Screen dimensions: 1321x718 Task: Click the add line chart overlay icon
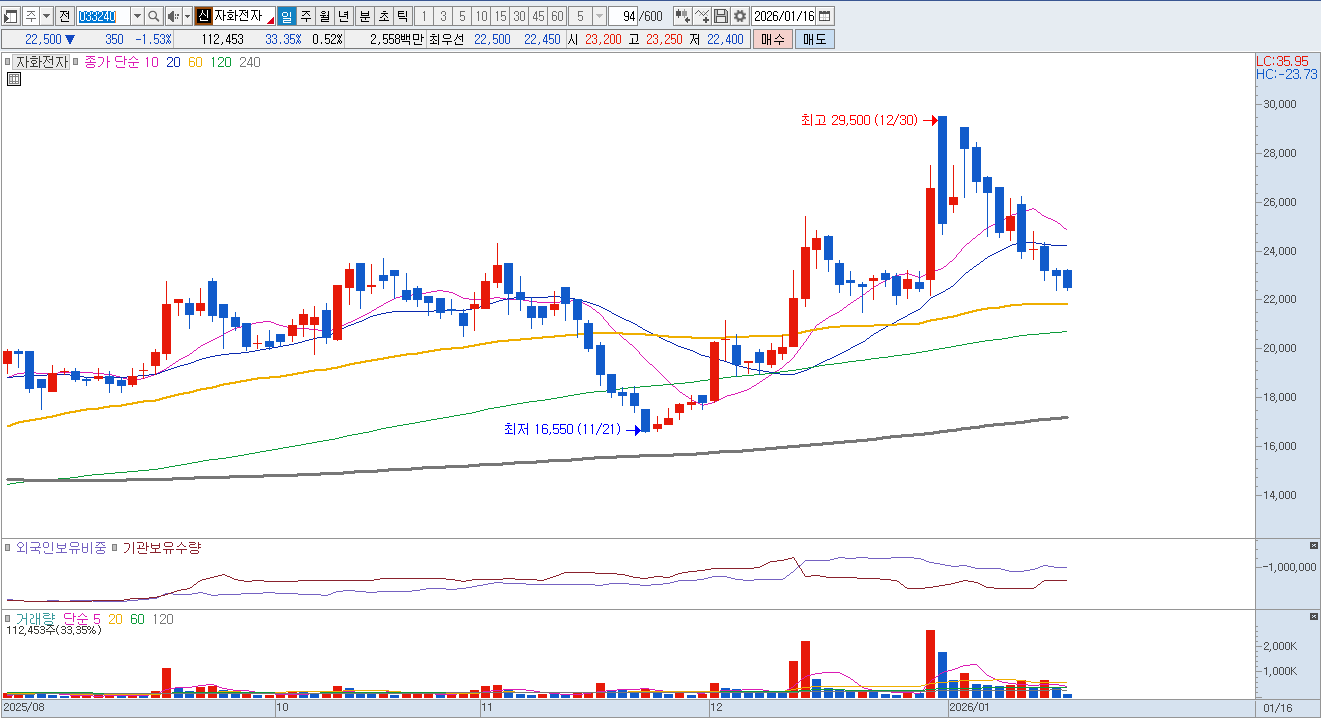701,16
